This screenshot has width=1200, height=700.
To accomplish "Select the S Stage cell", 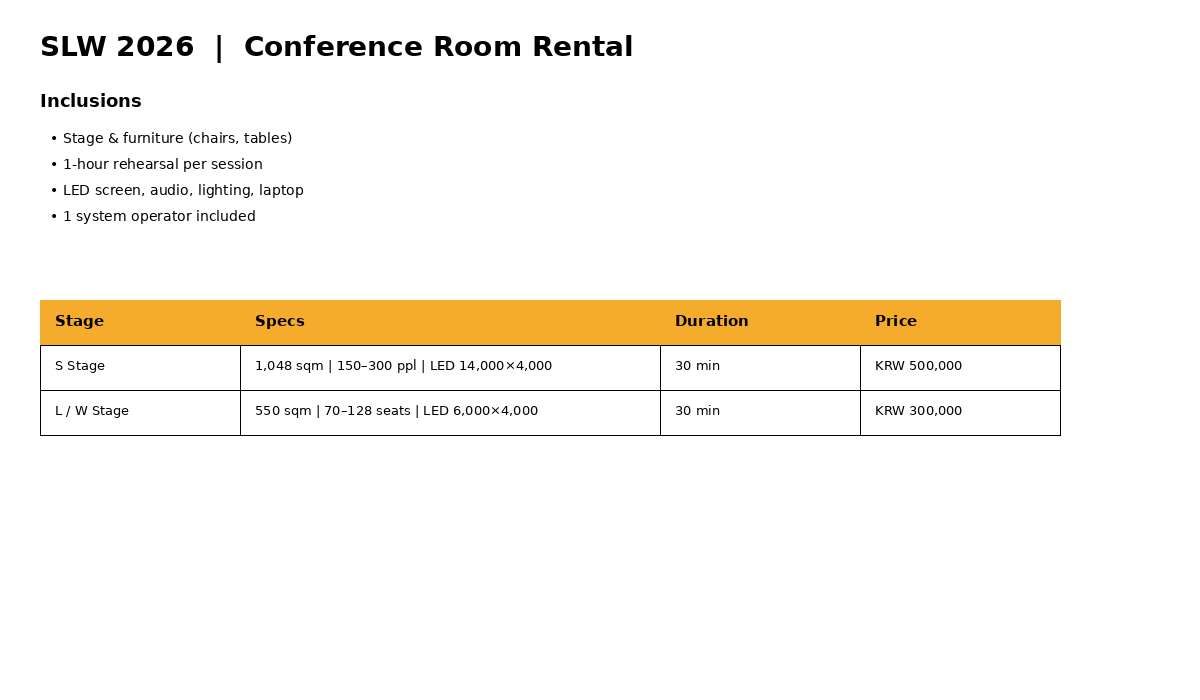I will point(80,367).
